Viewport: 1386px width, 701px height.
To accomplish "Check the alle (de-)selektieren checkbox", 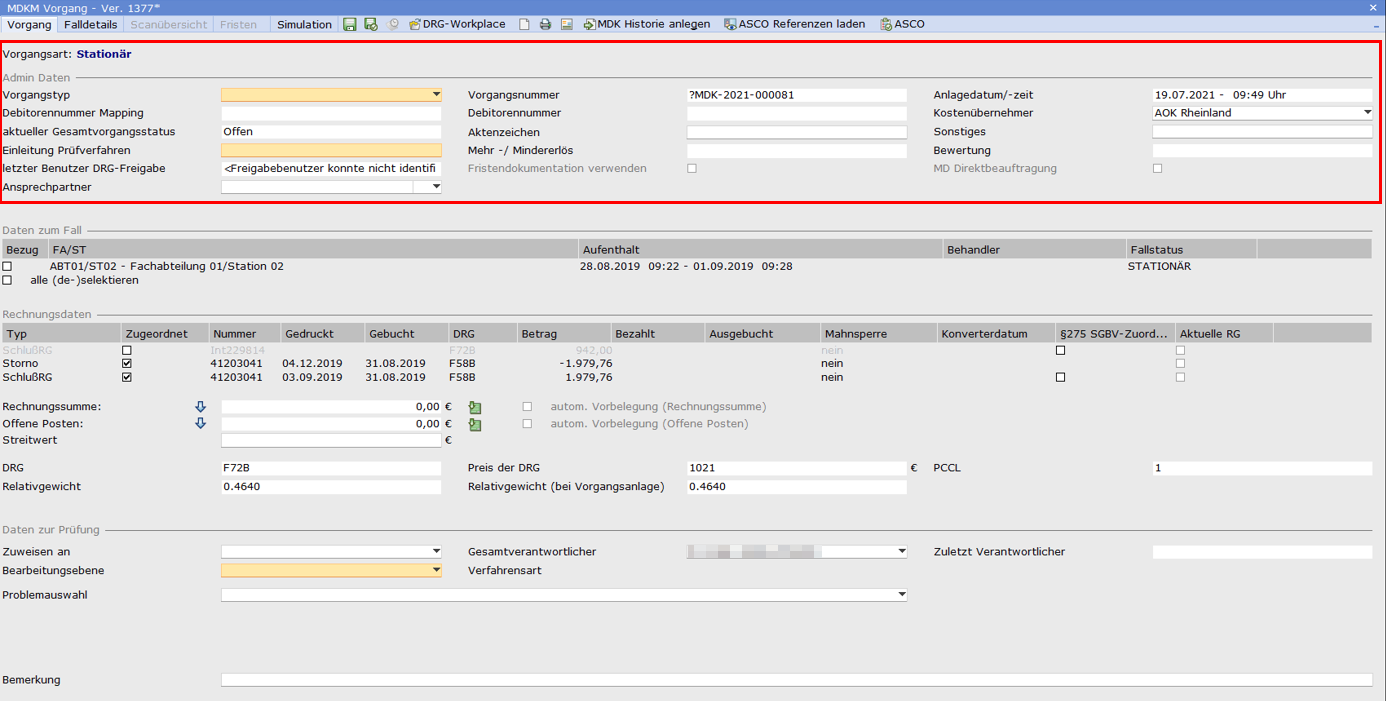I will 7,280.
